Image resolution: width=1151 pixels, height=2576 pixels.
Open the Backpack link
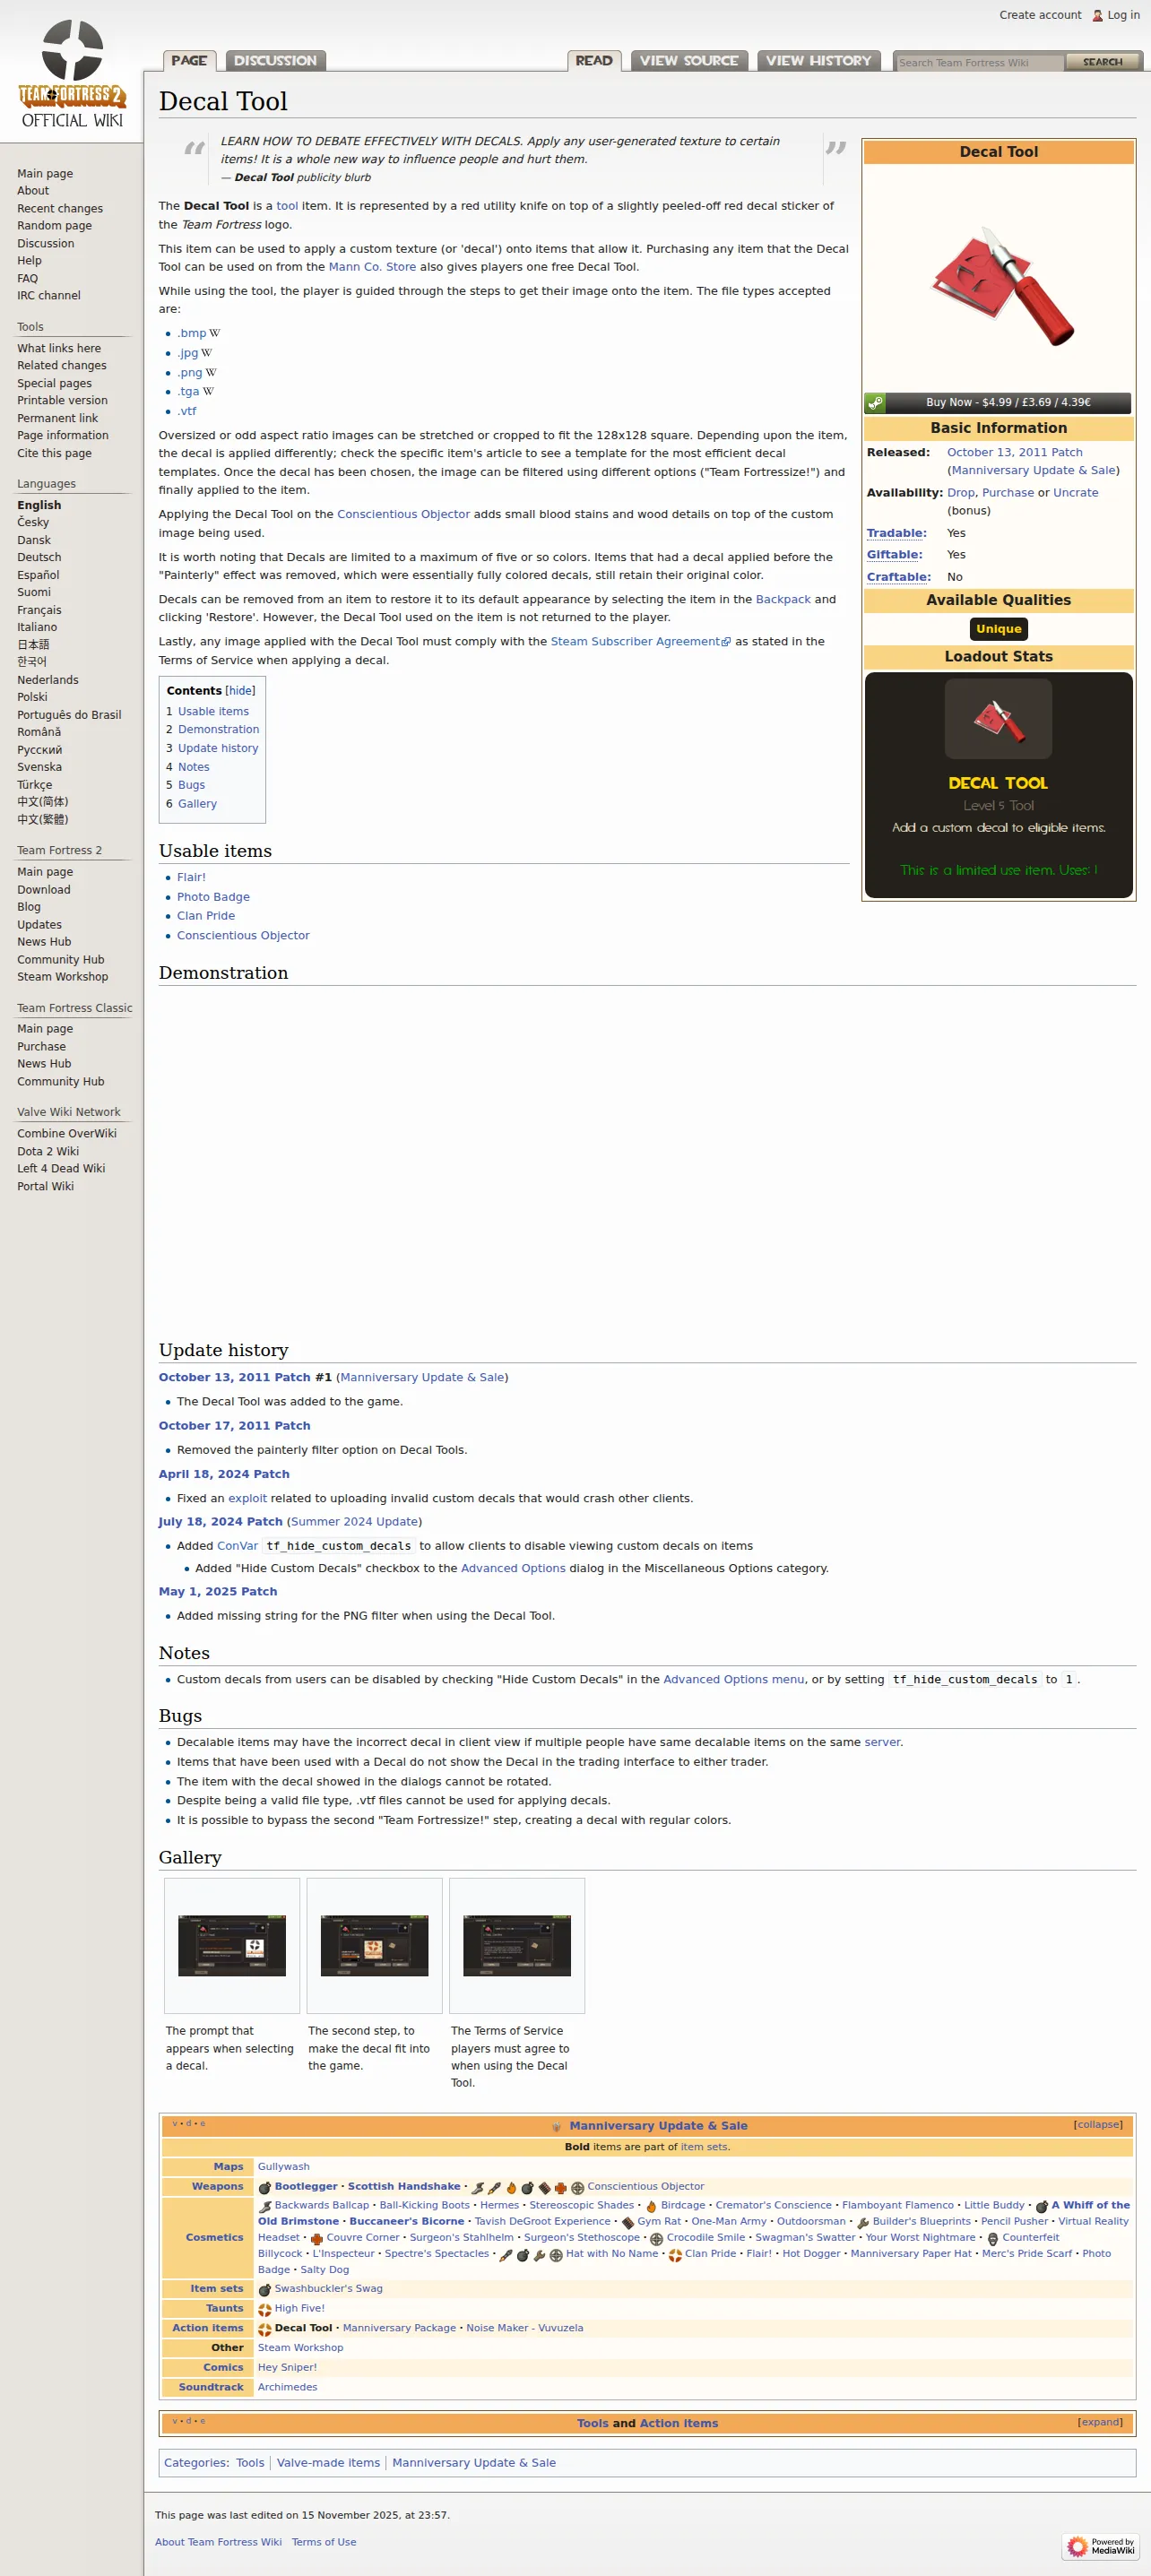[783, 600]
